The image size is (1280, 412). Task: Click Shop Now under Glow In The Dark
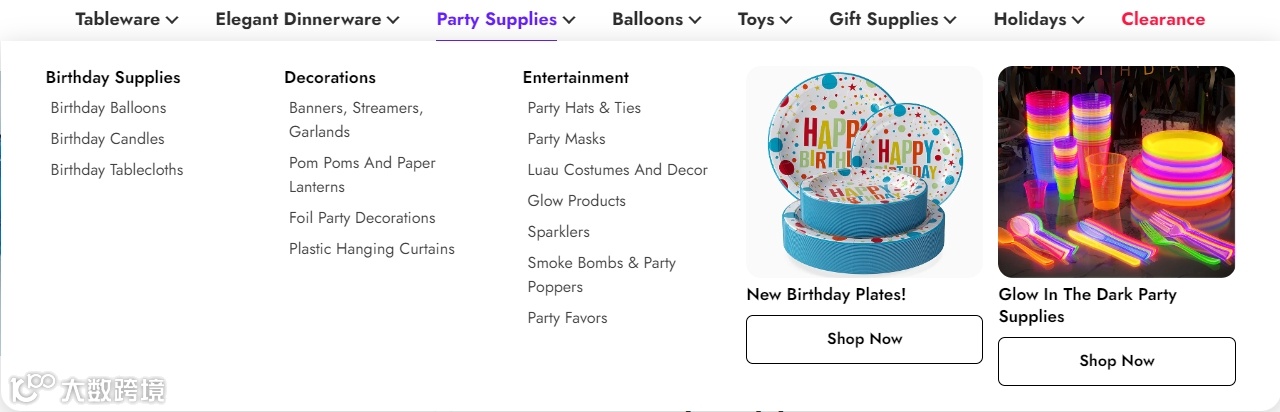pos(1116,361)
